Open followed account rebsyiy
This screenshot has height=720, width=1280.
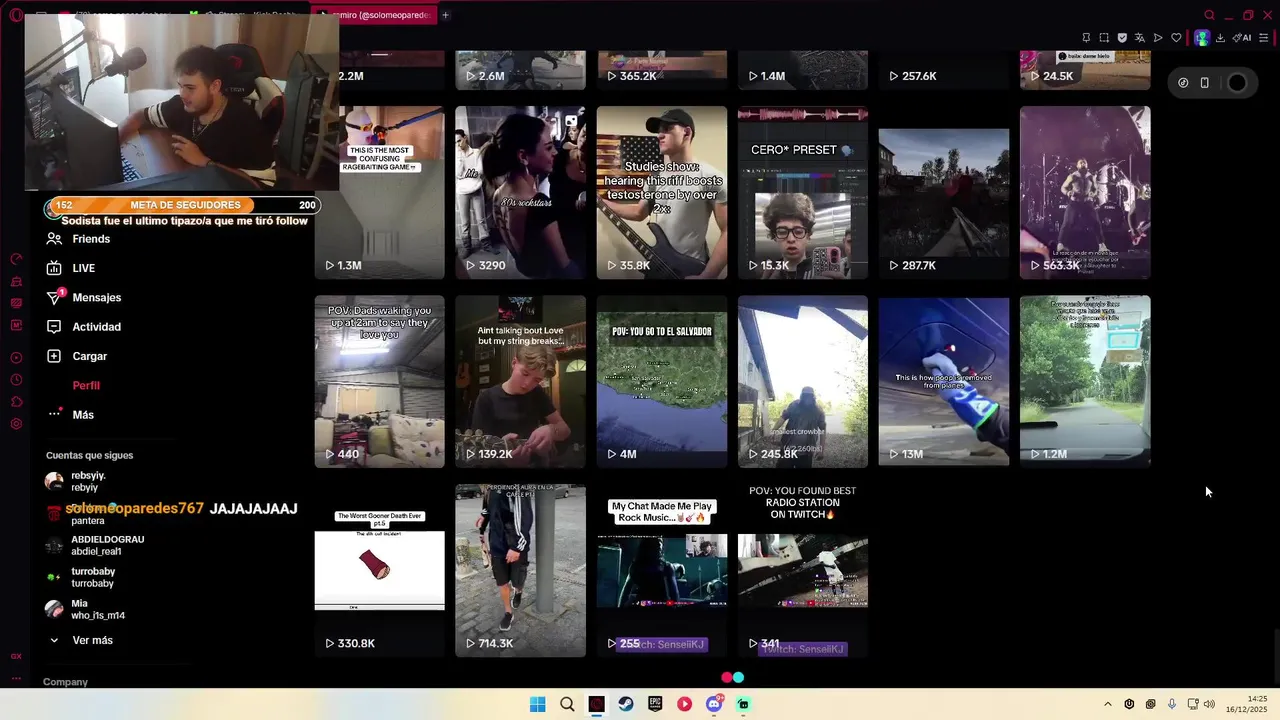76,481
